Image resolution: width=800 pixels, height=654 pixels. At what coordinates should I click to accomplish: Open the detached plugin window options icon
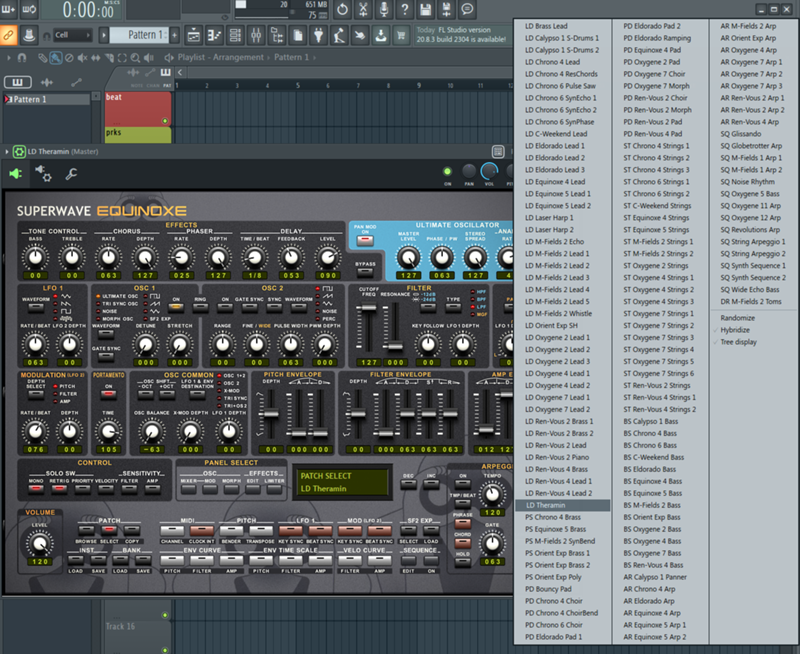point(498,152)
